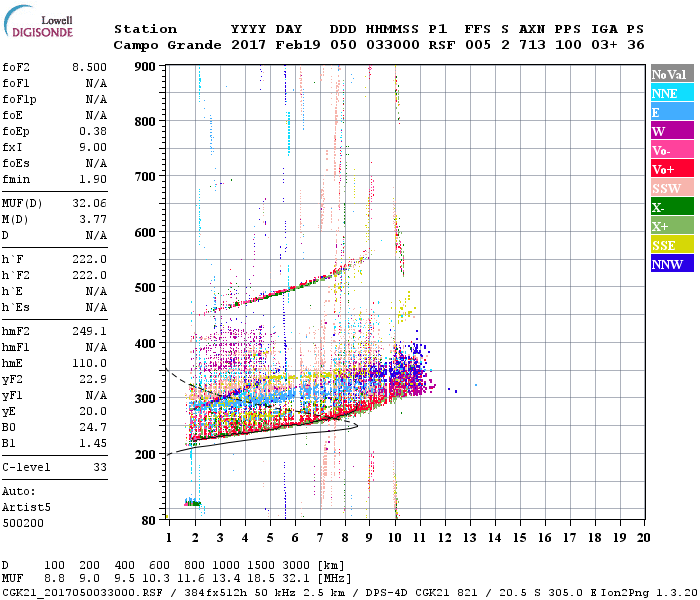Click the hmF2 value 249.1
700x600 pixels.
(89, 331)
